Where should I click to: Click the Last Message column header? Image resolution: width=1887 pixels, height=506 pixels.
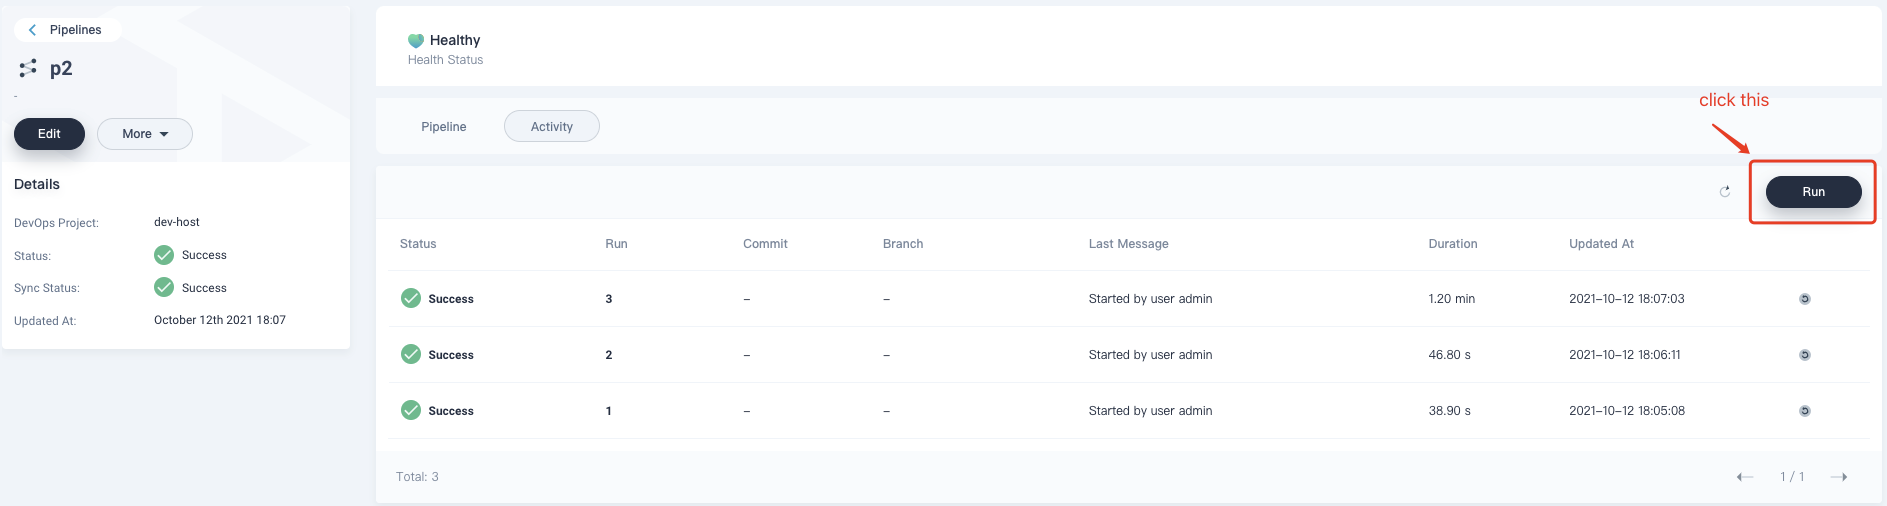[x=1129, y=244]
